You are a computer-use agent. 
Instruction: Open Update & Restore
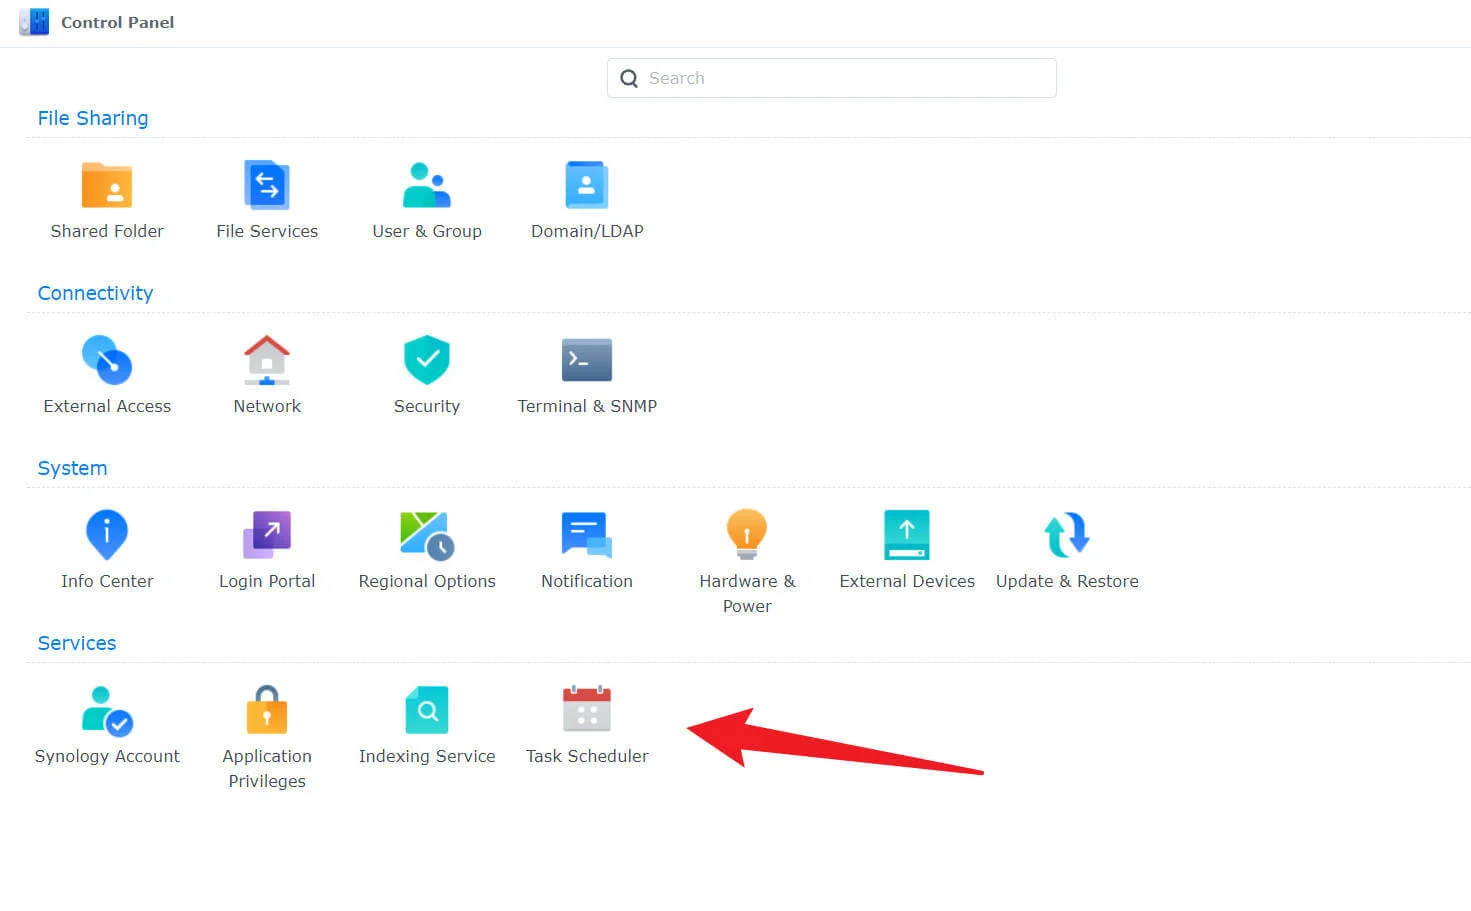coord(1067,536)
